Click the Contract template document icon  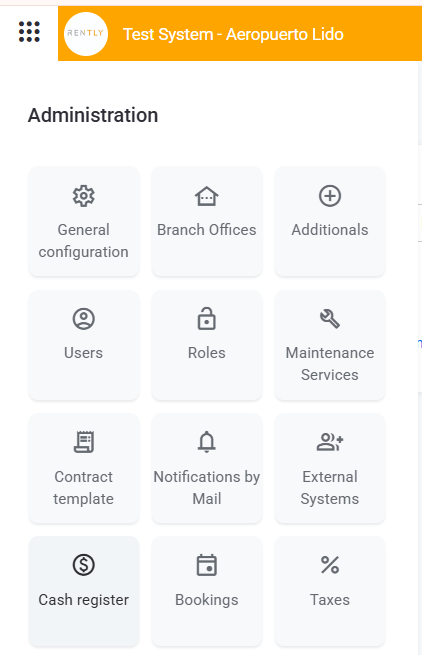84,442
